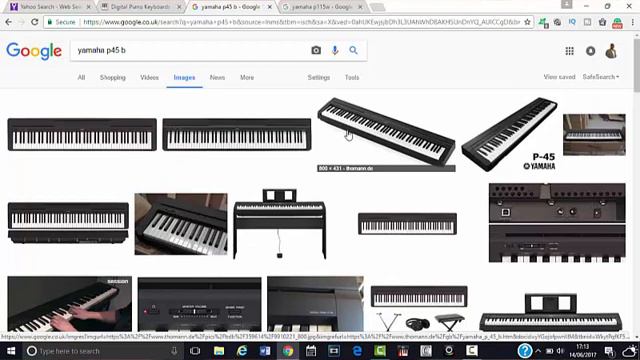Open Microsoft Word from taskbar

pyautogui.click(x=265, y=351)
